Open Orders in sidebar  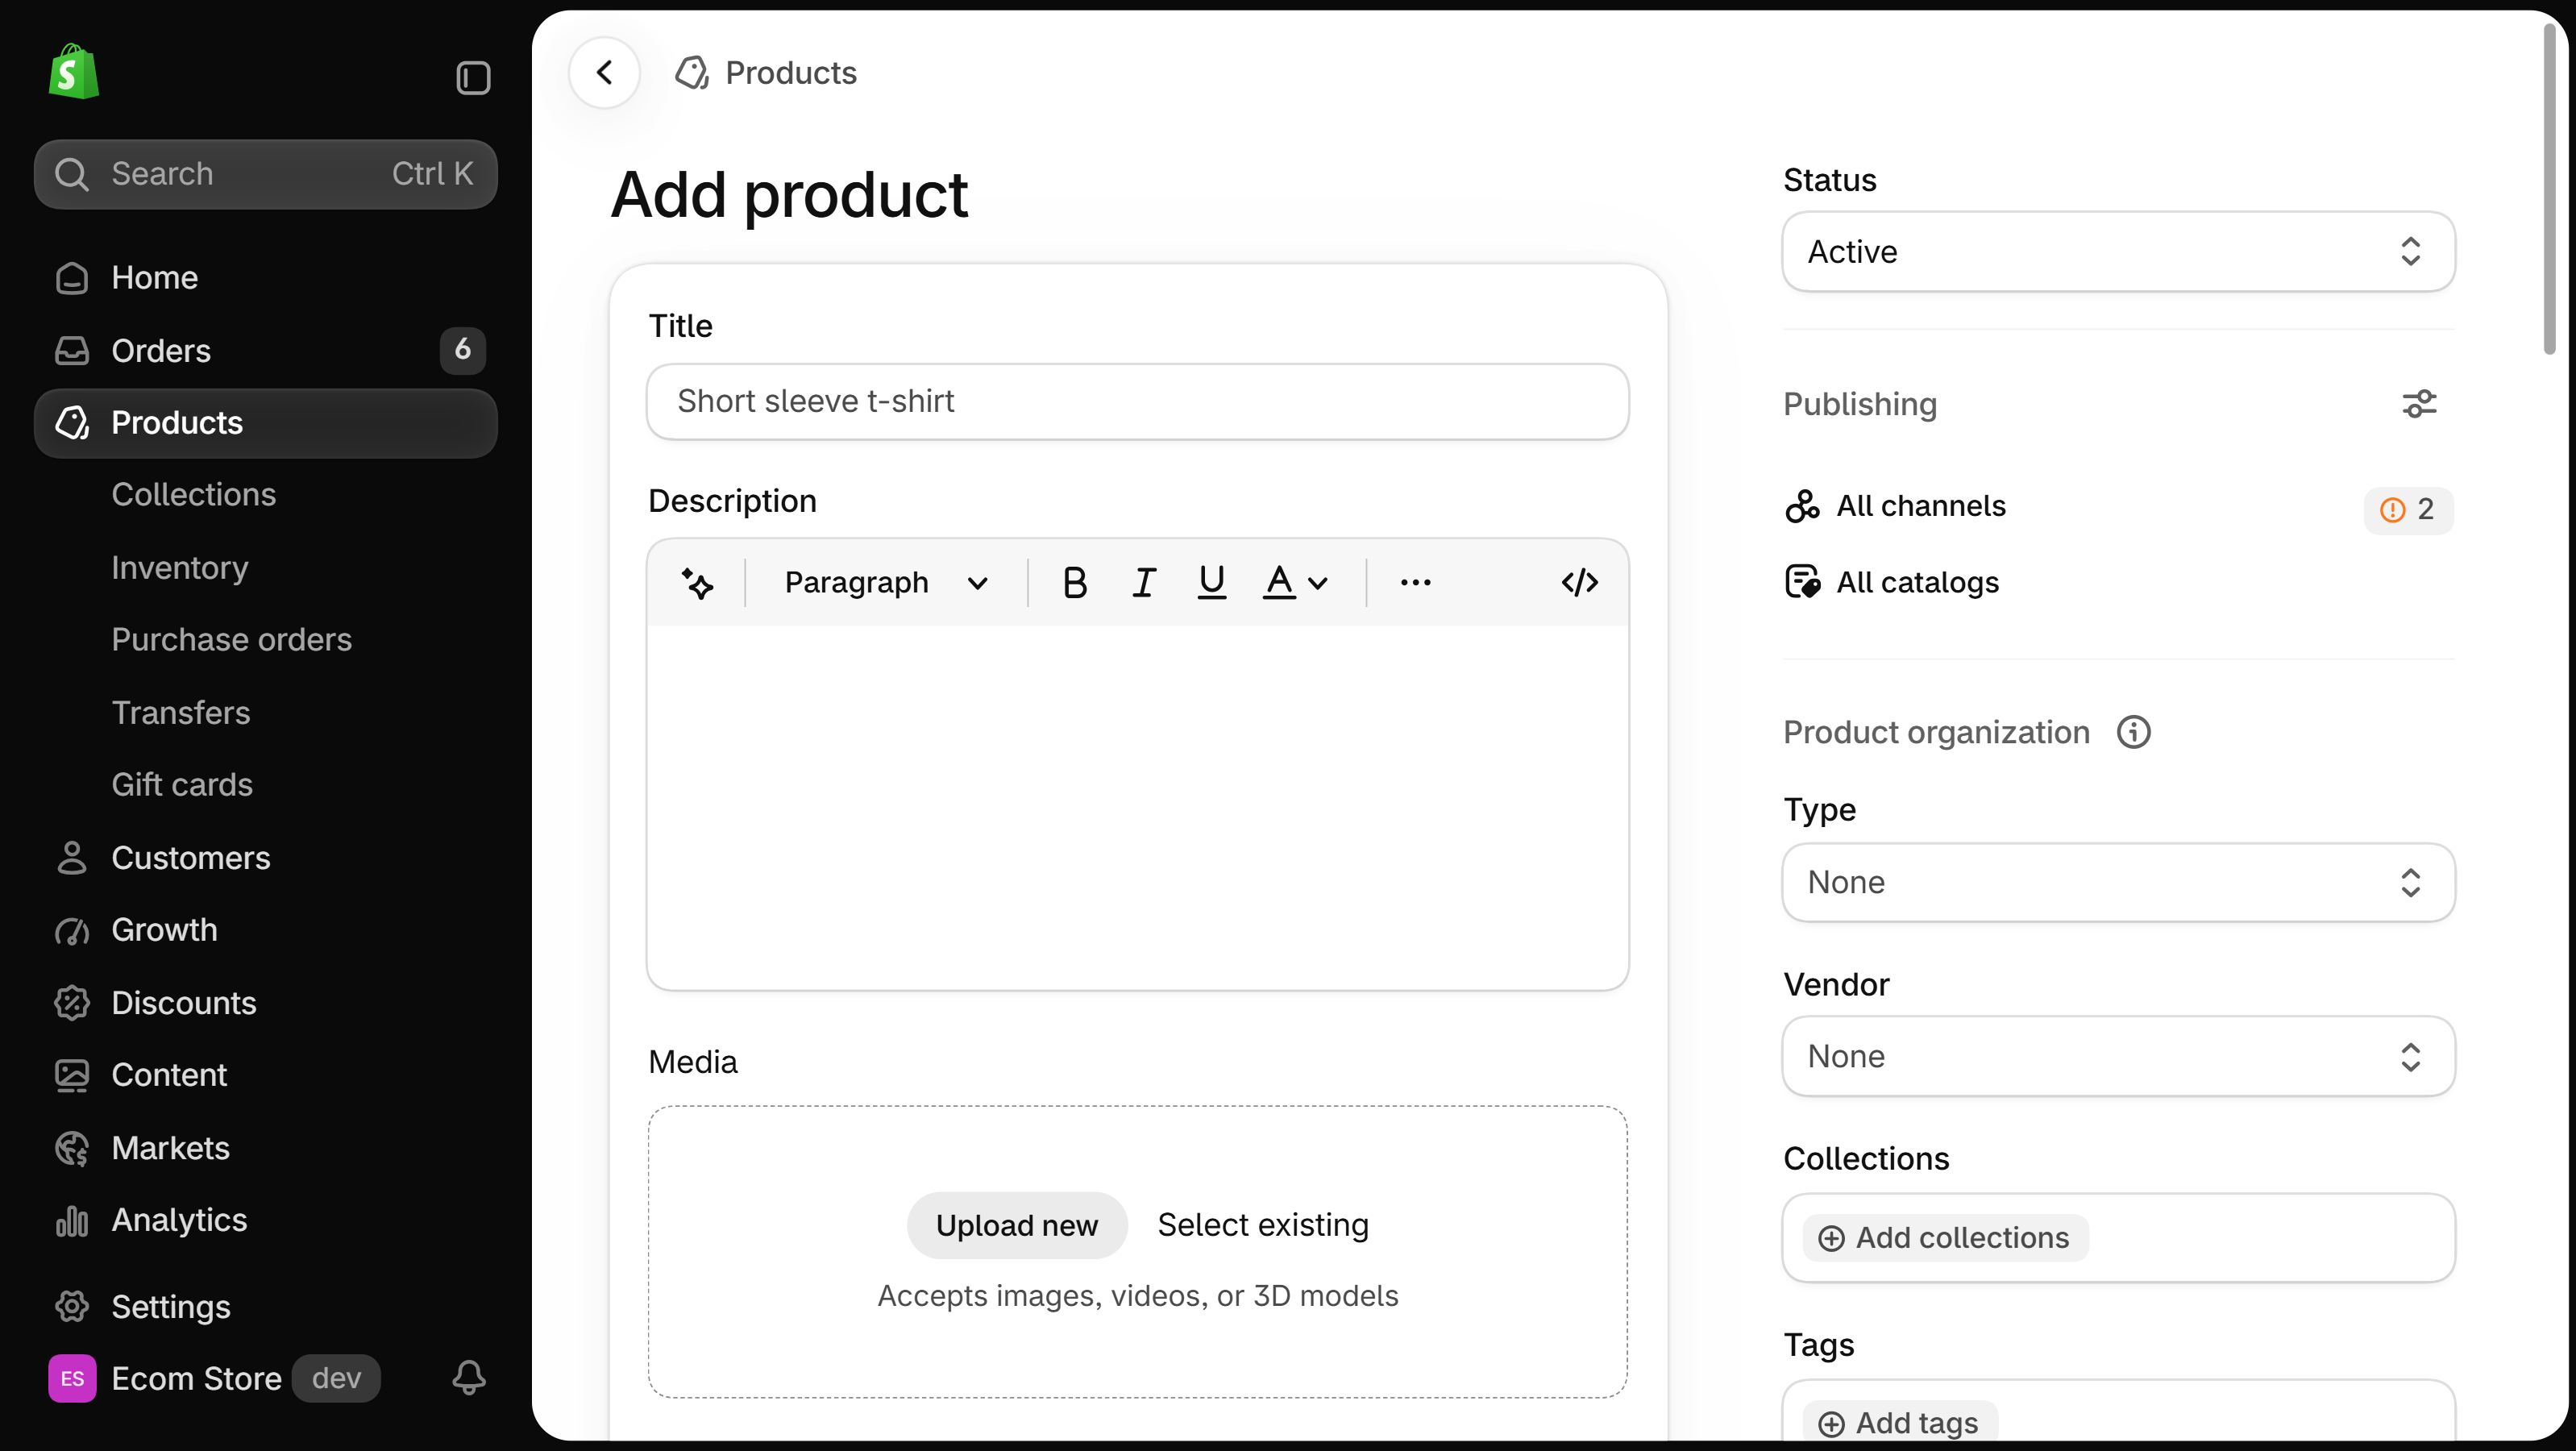265,350
